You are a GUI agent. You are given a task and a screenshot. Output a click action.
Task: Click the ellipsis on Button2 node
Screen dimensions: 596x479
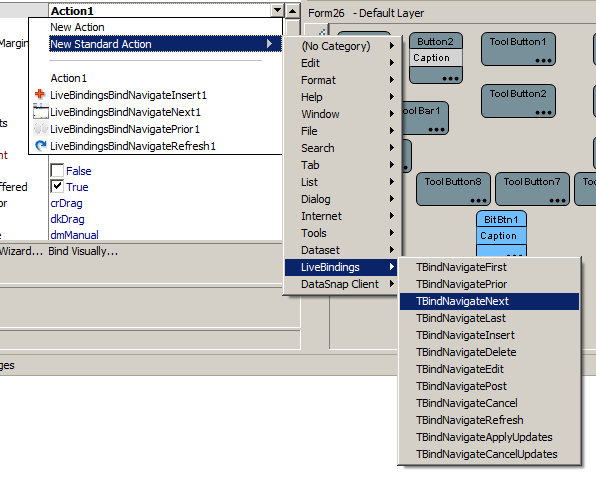click(450, 79)
